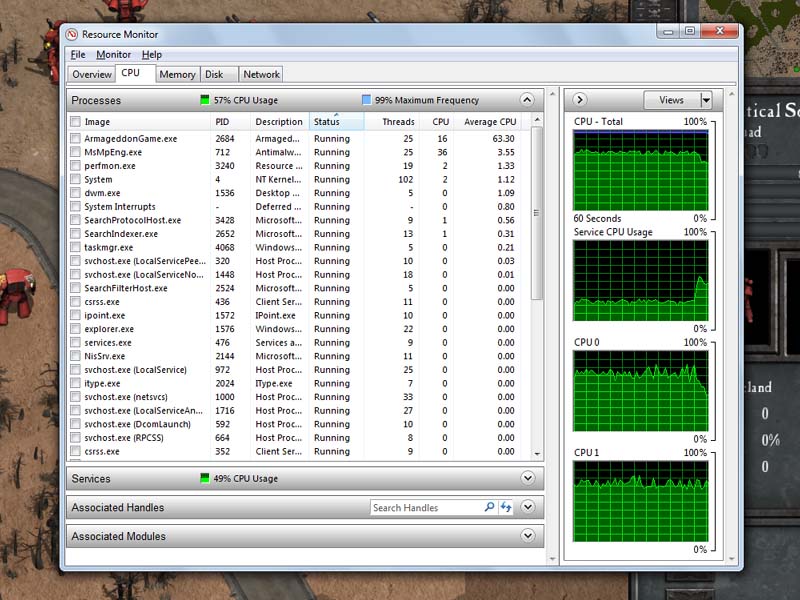Click the CPU - Total usage graph

coord(641,170)
